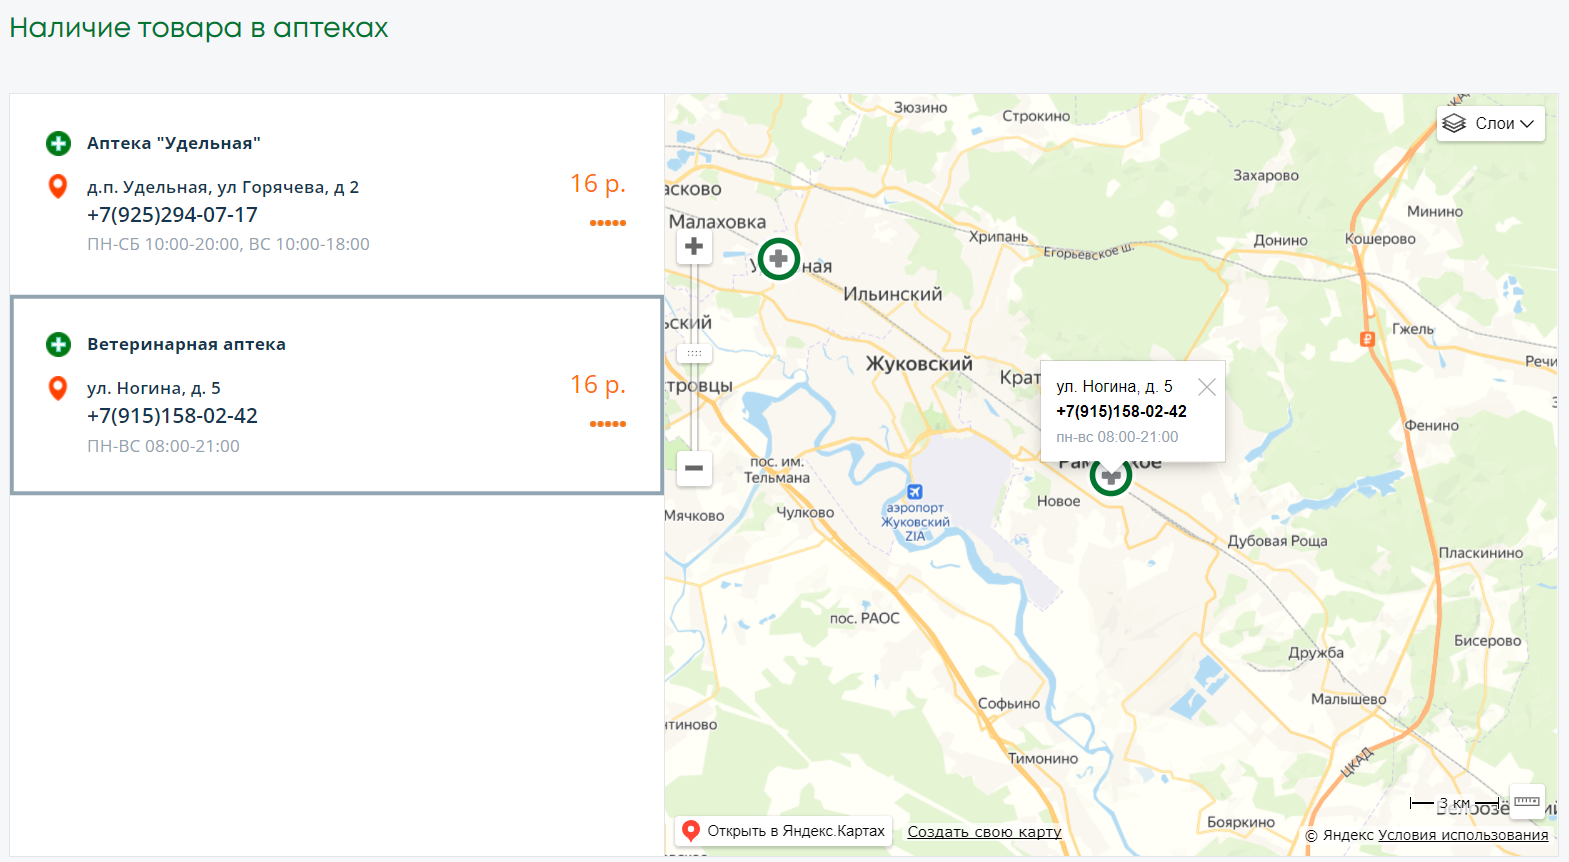Click the location pin next to ул. Ногина address

click(x=58, y=388)
